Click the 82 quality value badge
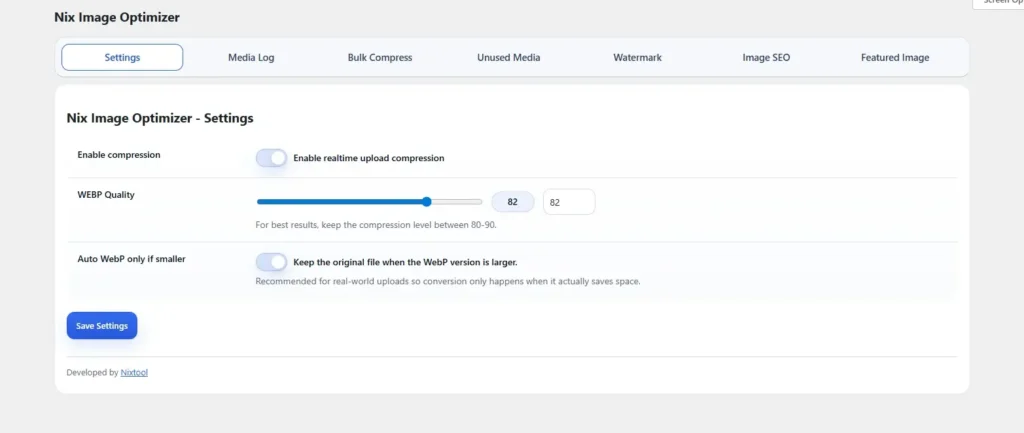The height and width of the screenshot is (433, 1024). tap(513, 202)
